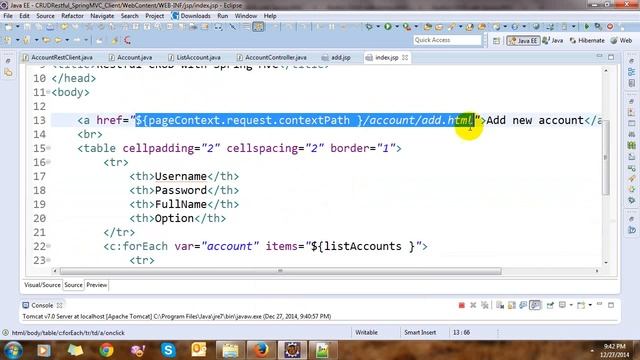The height and width of the screenshot is (360, 640).
Task: Open the Navigate menu
Action: pos(102,16)
